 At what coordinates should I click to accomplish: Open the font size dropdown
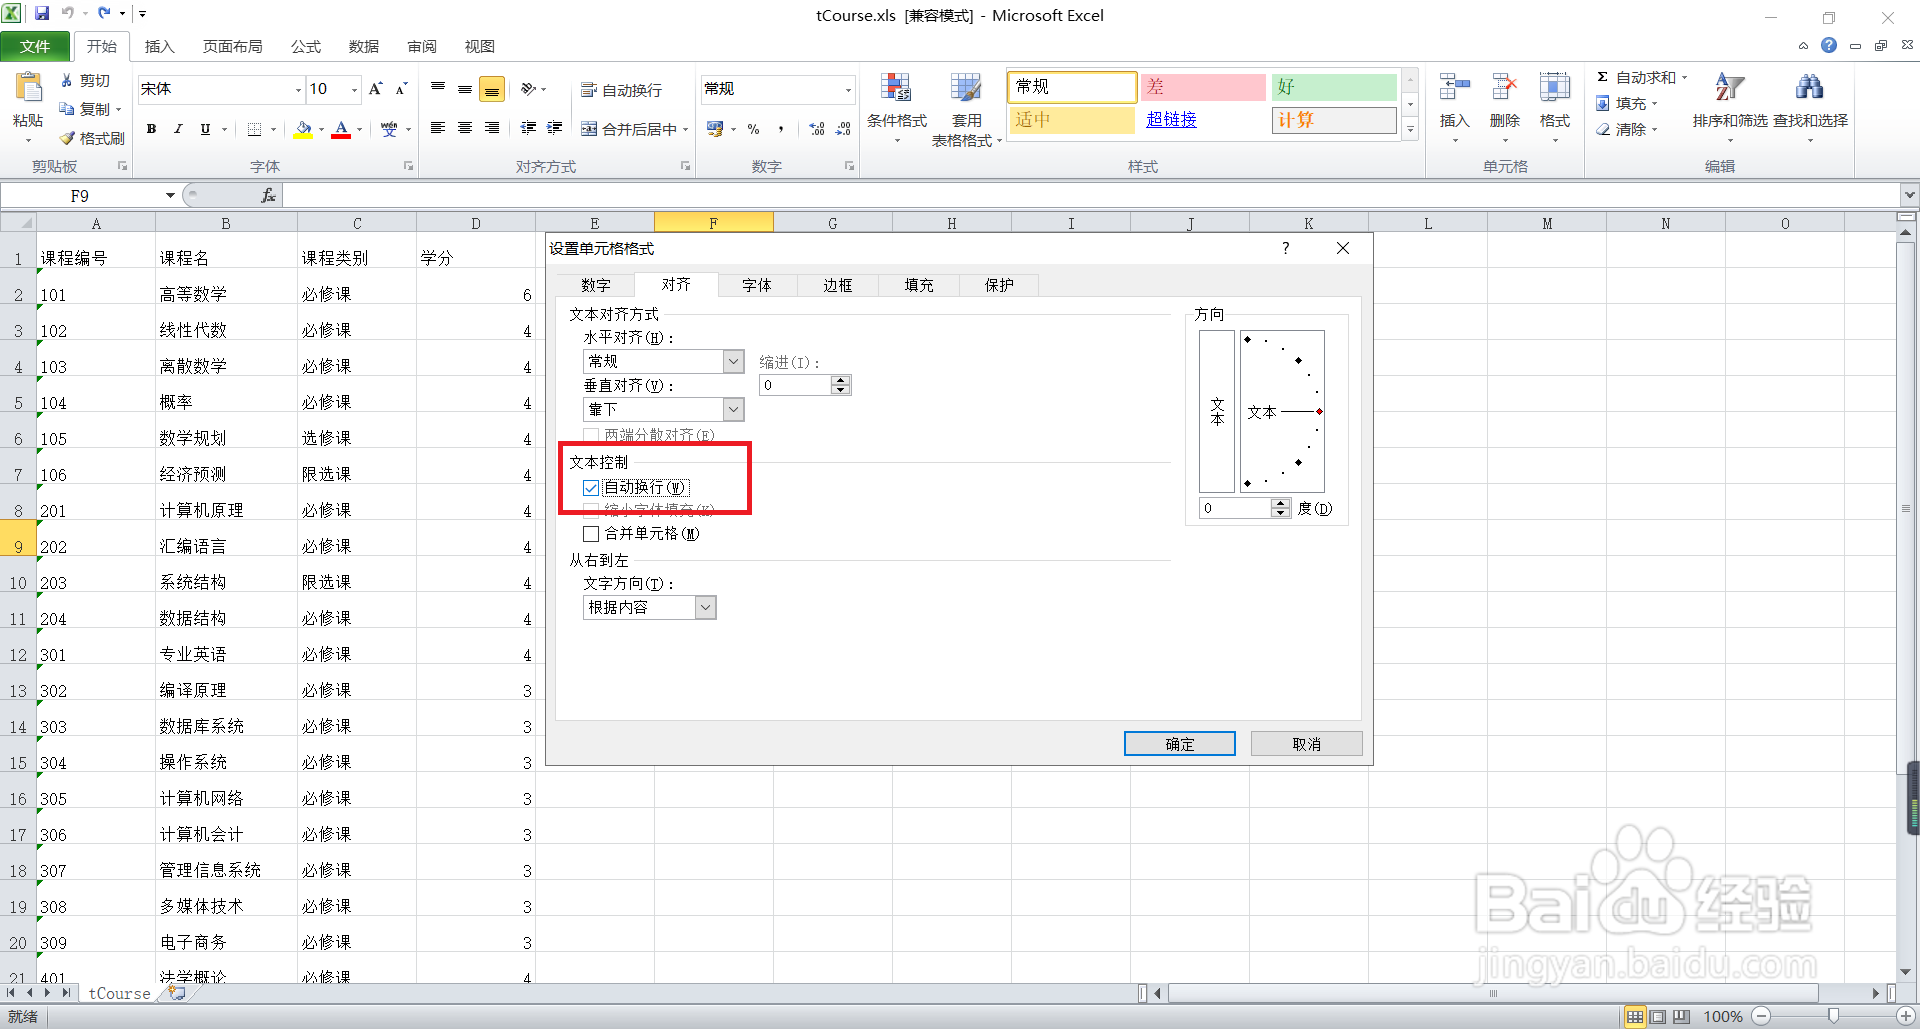(354, 90)
